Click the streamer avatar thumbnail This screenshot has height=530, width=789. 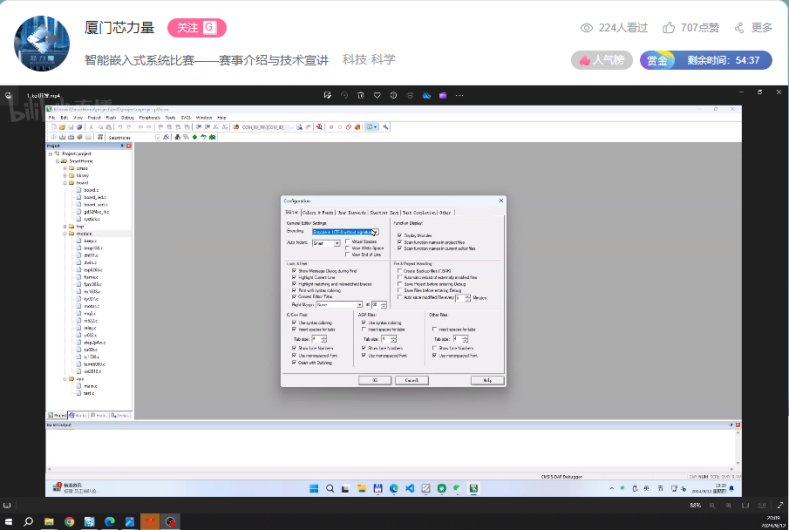[x=42, y=43]
